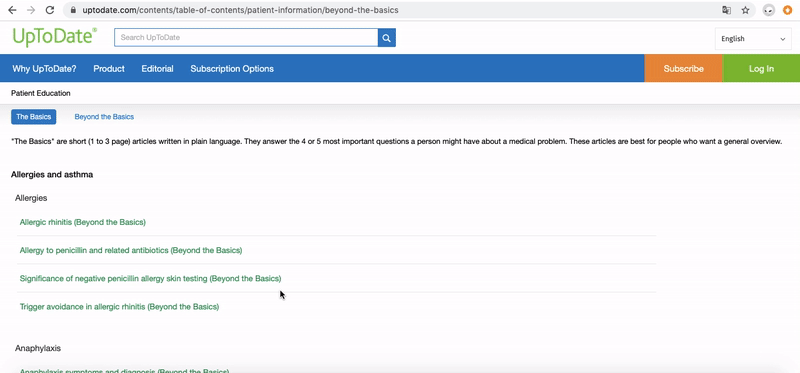
Task: Click the orange extension icon
Action: (787, 10)
